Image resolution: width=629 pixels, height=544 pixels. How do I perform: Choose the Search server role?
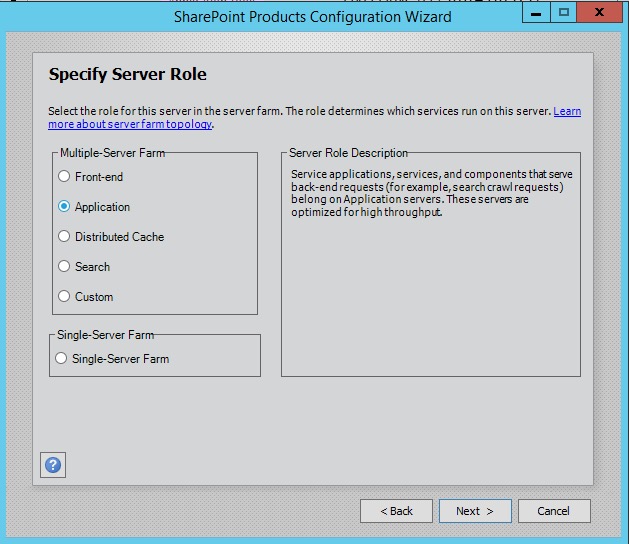click(84, 267)
